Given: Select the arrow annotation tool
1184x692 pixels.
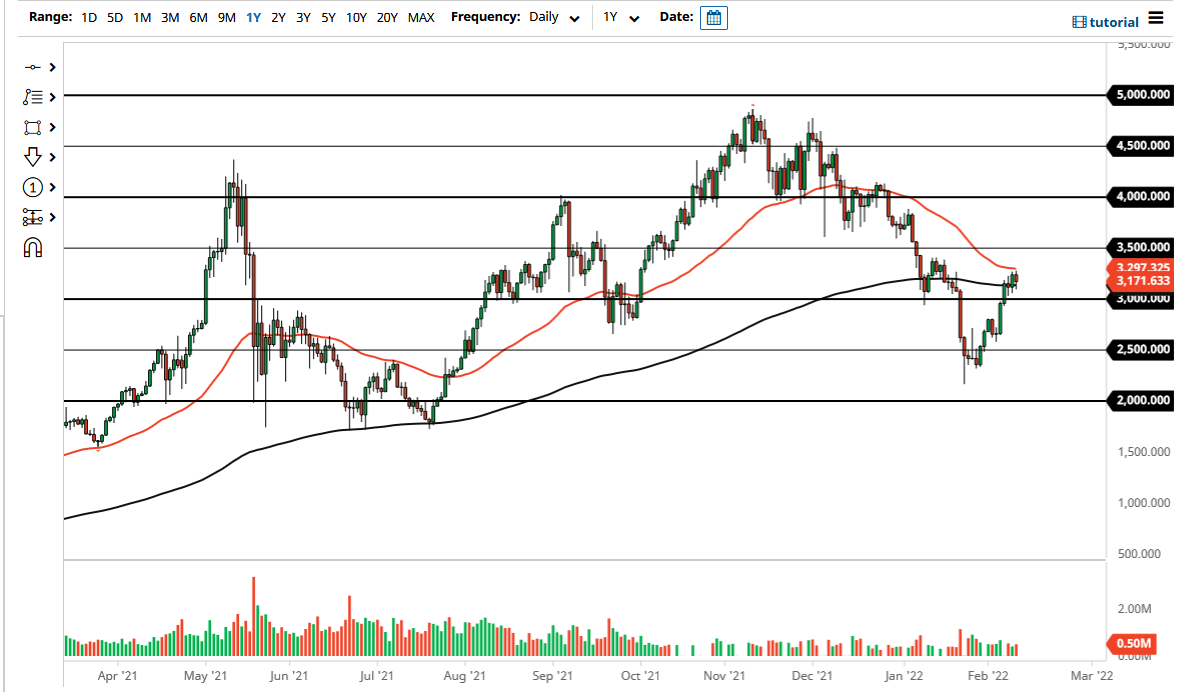Looking at the screenshot, I should coord(32,157).
